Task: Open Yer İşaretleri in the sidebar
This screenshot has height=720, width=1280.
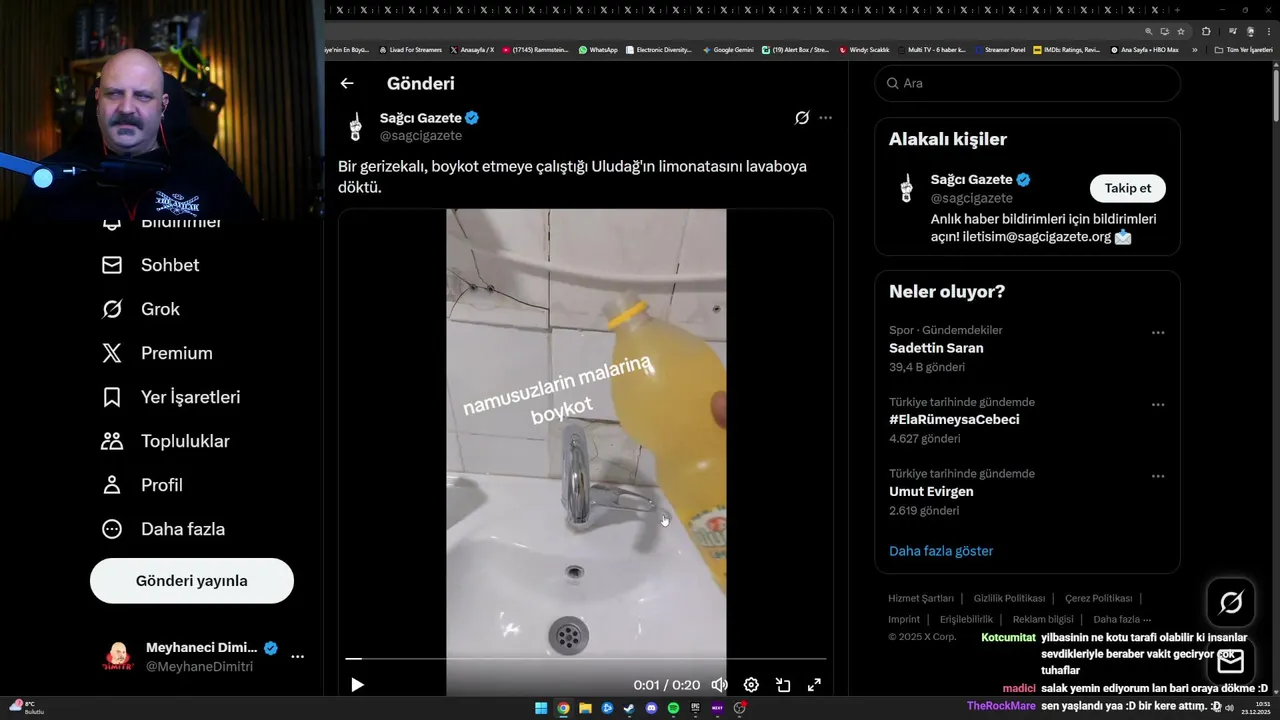Action: [x=171, y=397]
